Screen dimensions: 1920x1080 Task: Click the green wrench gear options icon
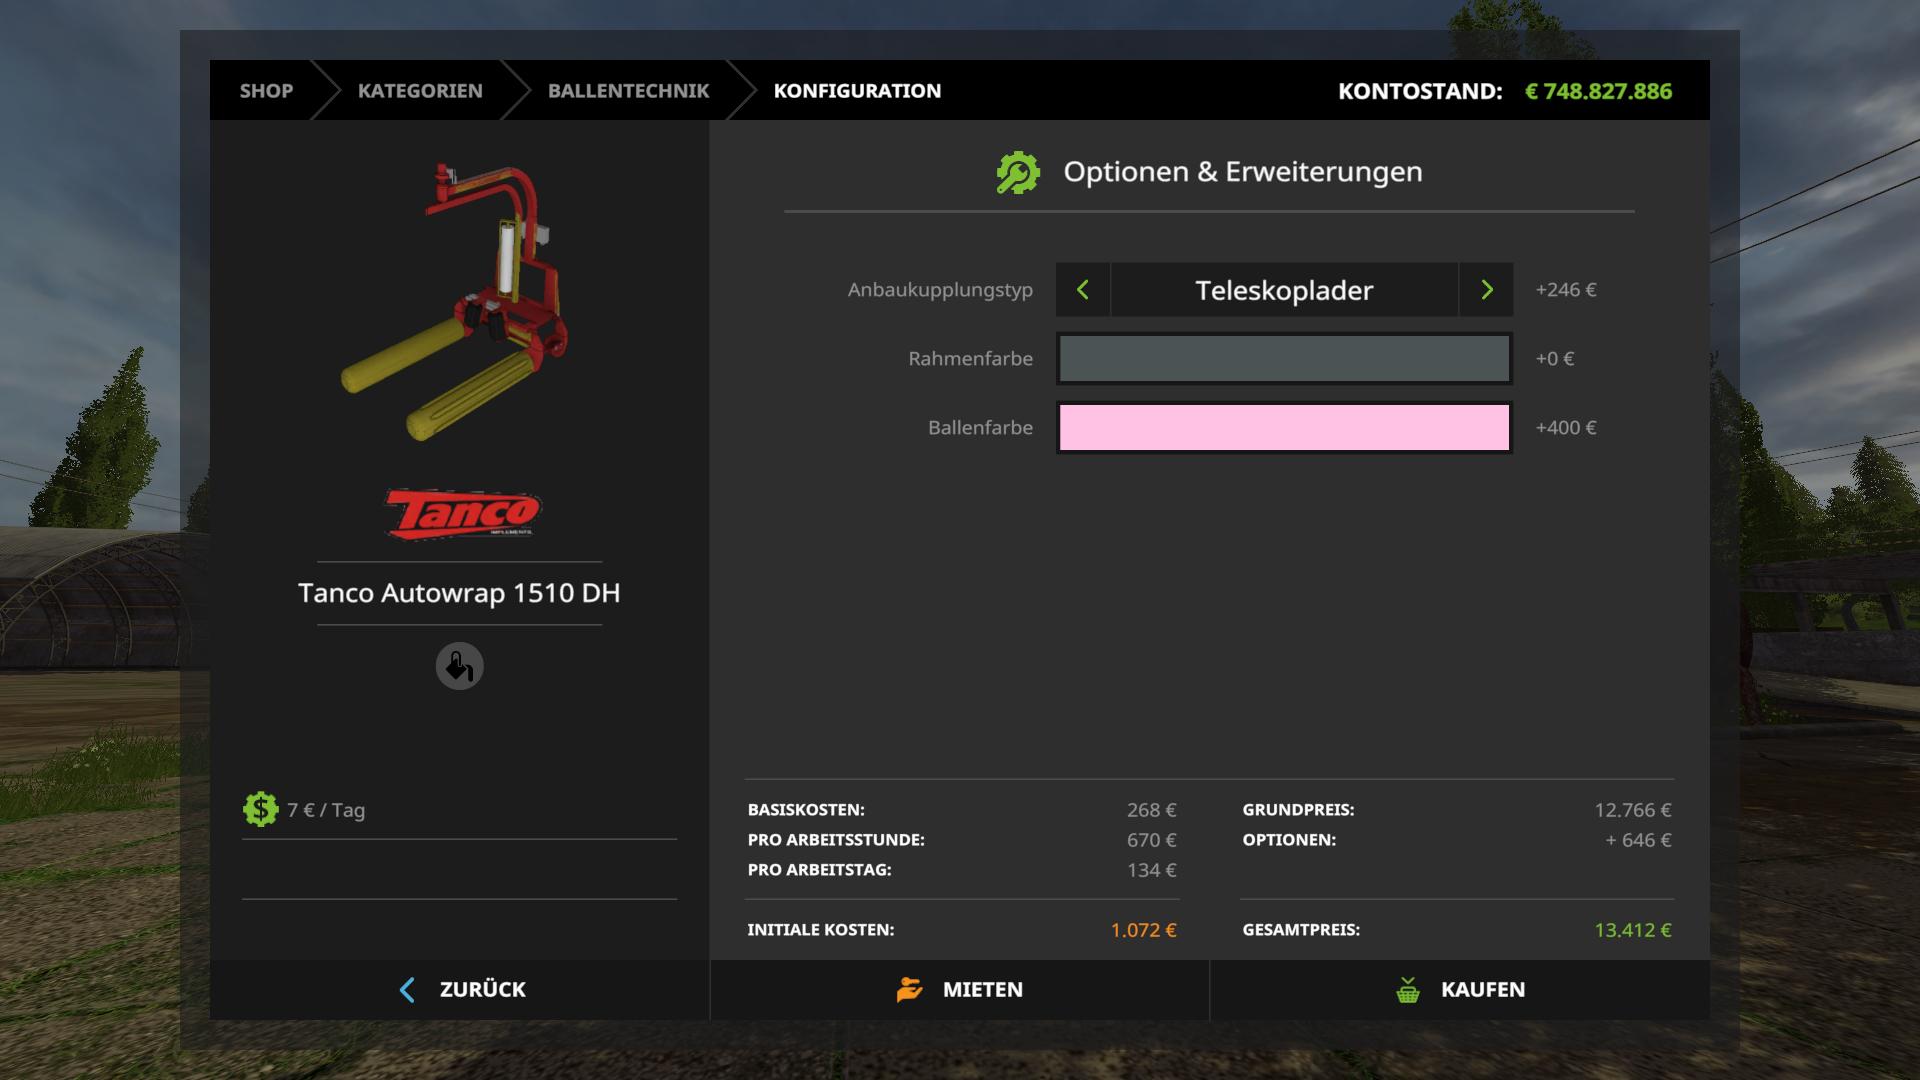click(1018, 173)
